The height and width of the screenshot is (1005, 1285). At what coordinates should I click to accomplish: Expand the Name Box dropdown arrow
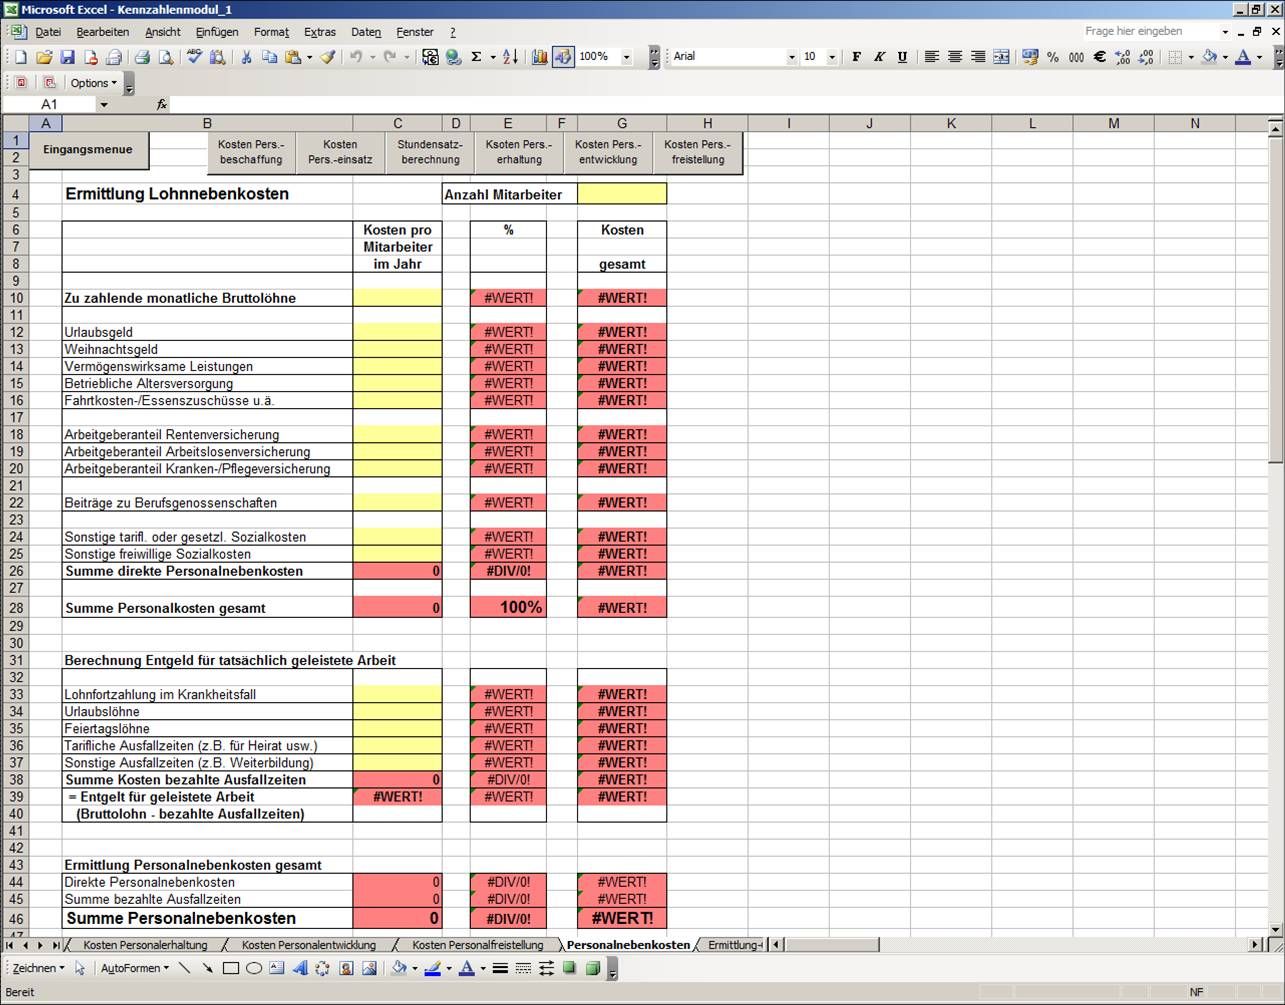(x=104, y=104)
